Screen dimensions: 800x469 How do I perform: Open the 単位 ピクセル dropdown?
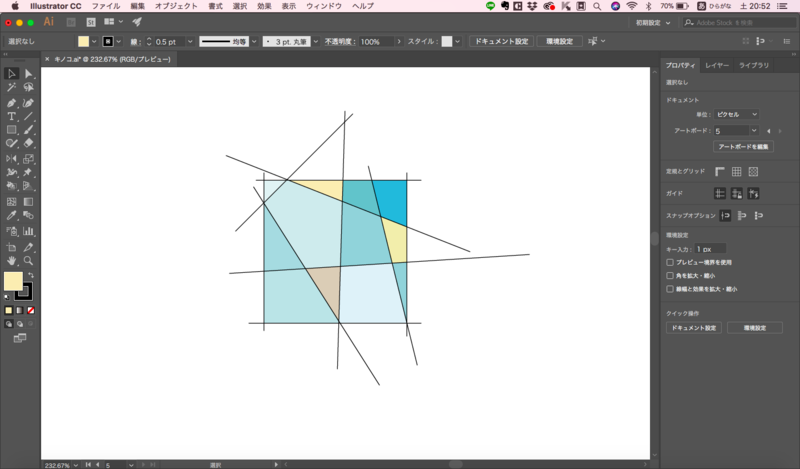click(x=736, y=114)
